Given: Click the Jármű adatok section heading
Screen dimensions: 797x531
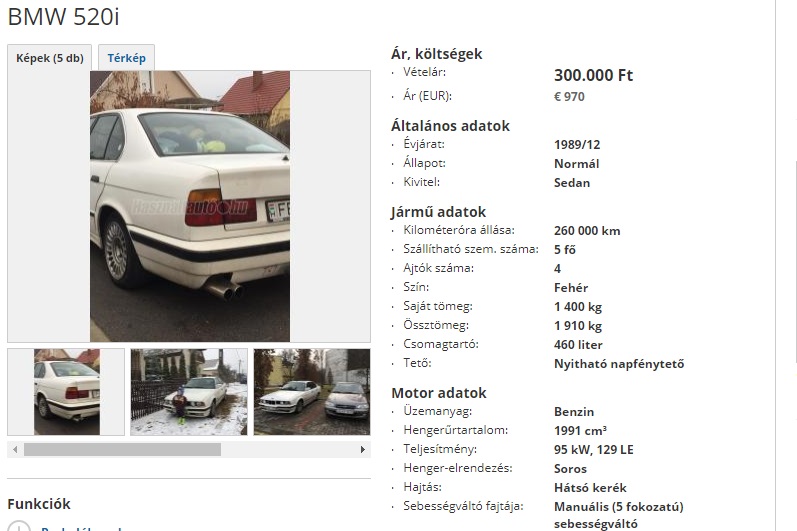Looking at the screenshot, I should tap(438, 211).
